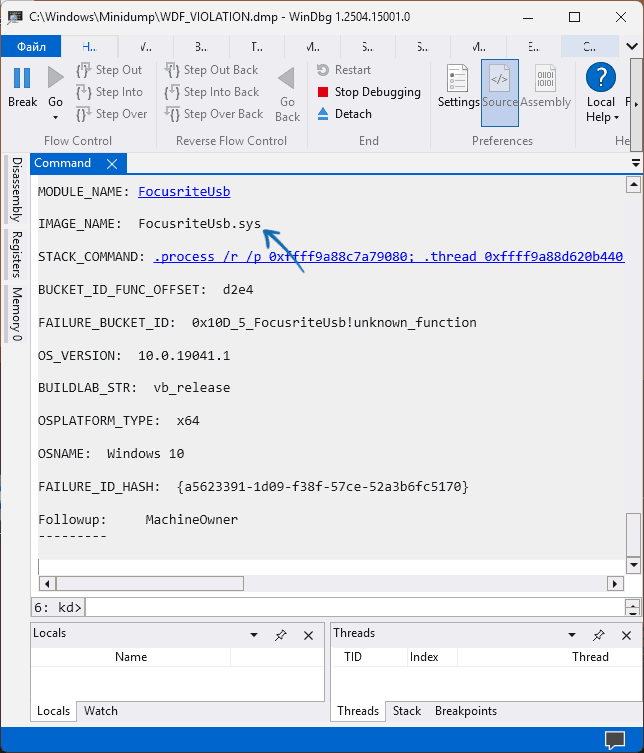Click the Go Back arrow icon
Image resolution: width=644 pixels, height=753 pixels.
pyautogui.click(x=287, y=78)
